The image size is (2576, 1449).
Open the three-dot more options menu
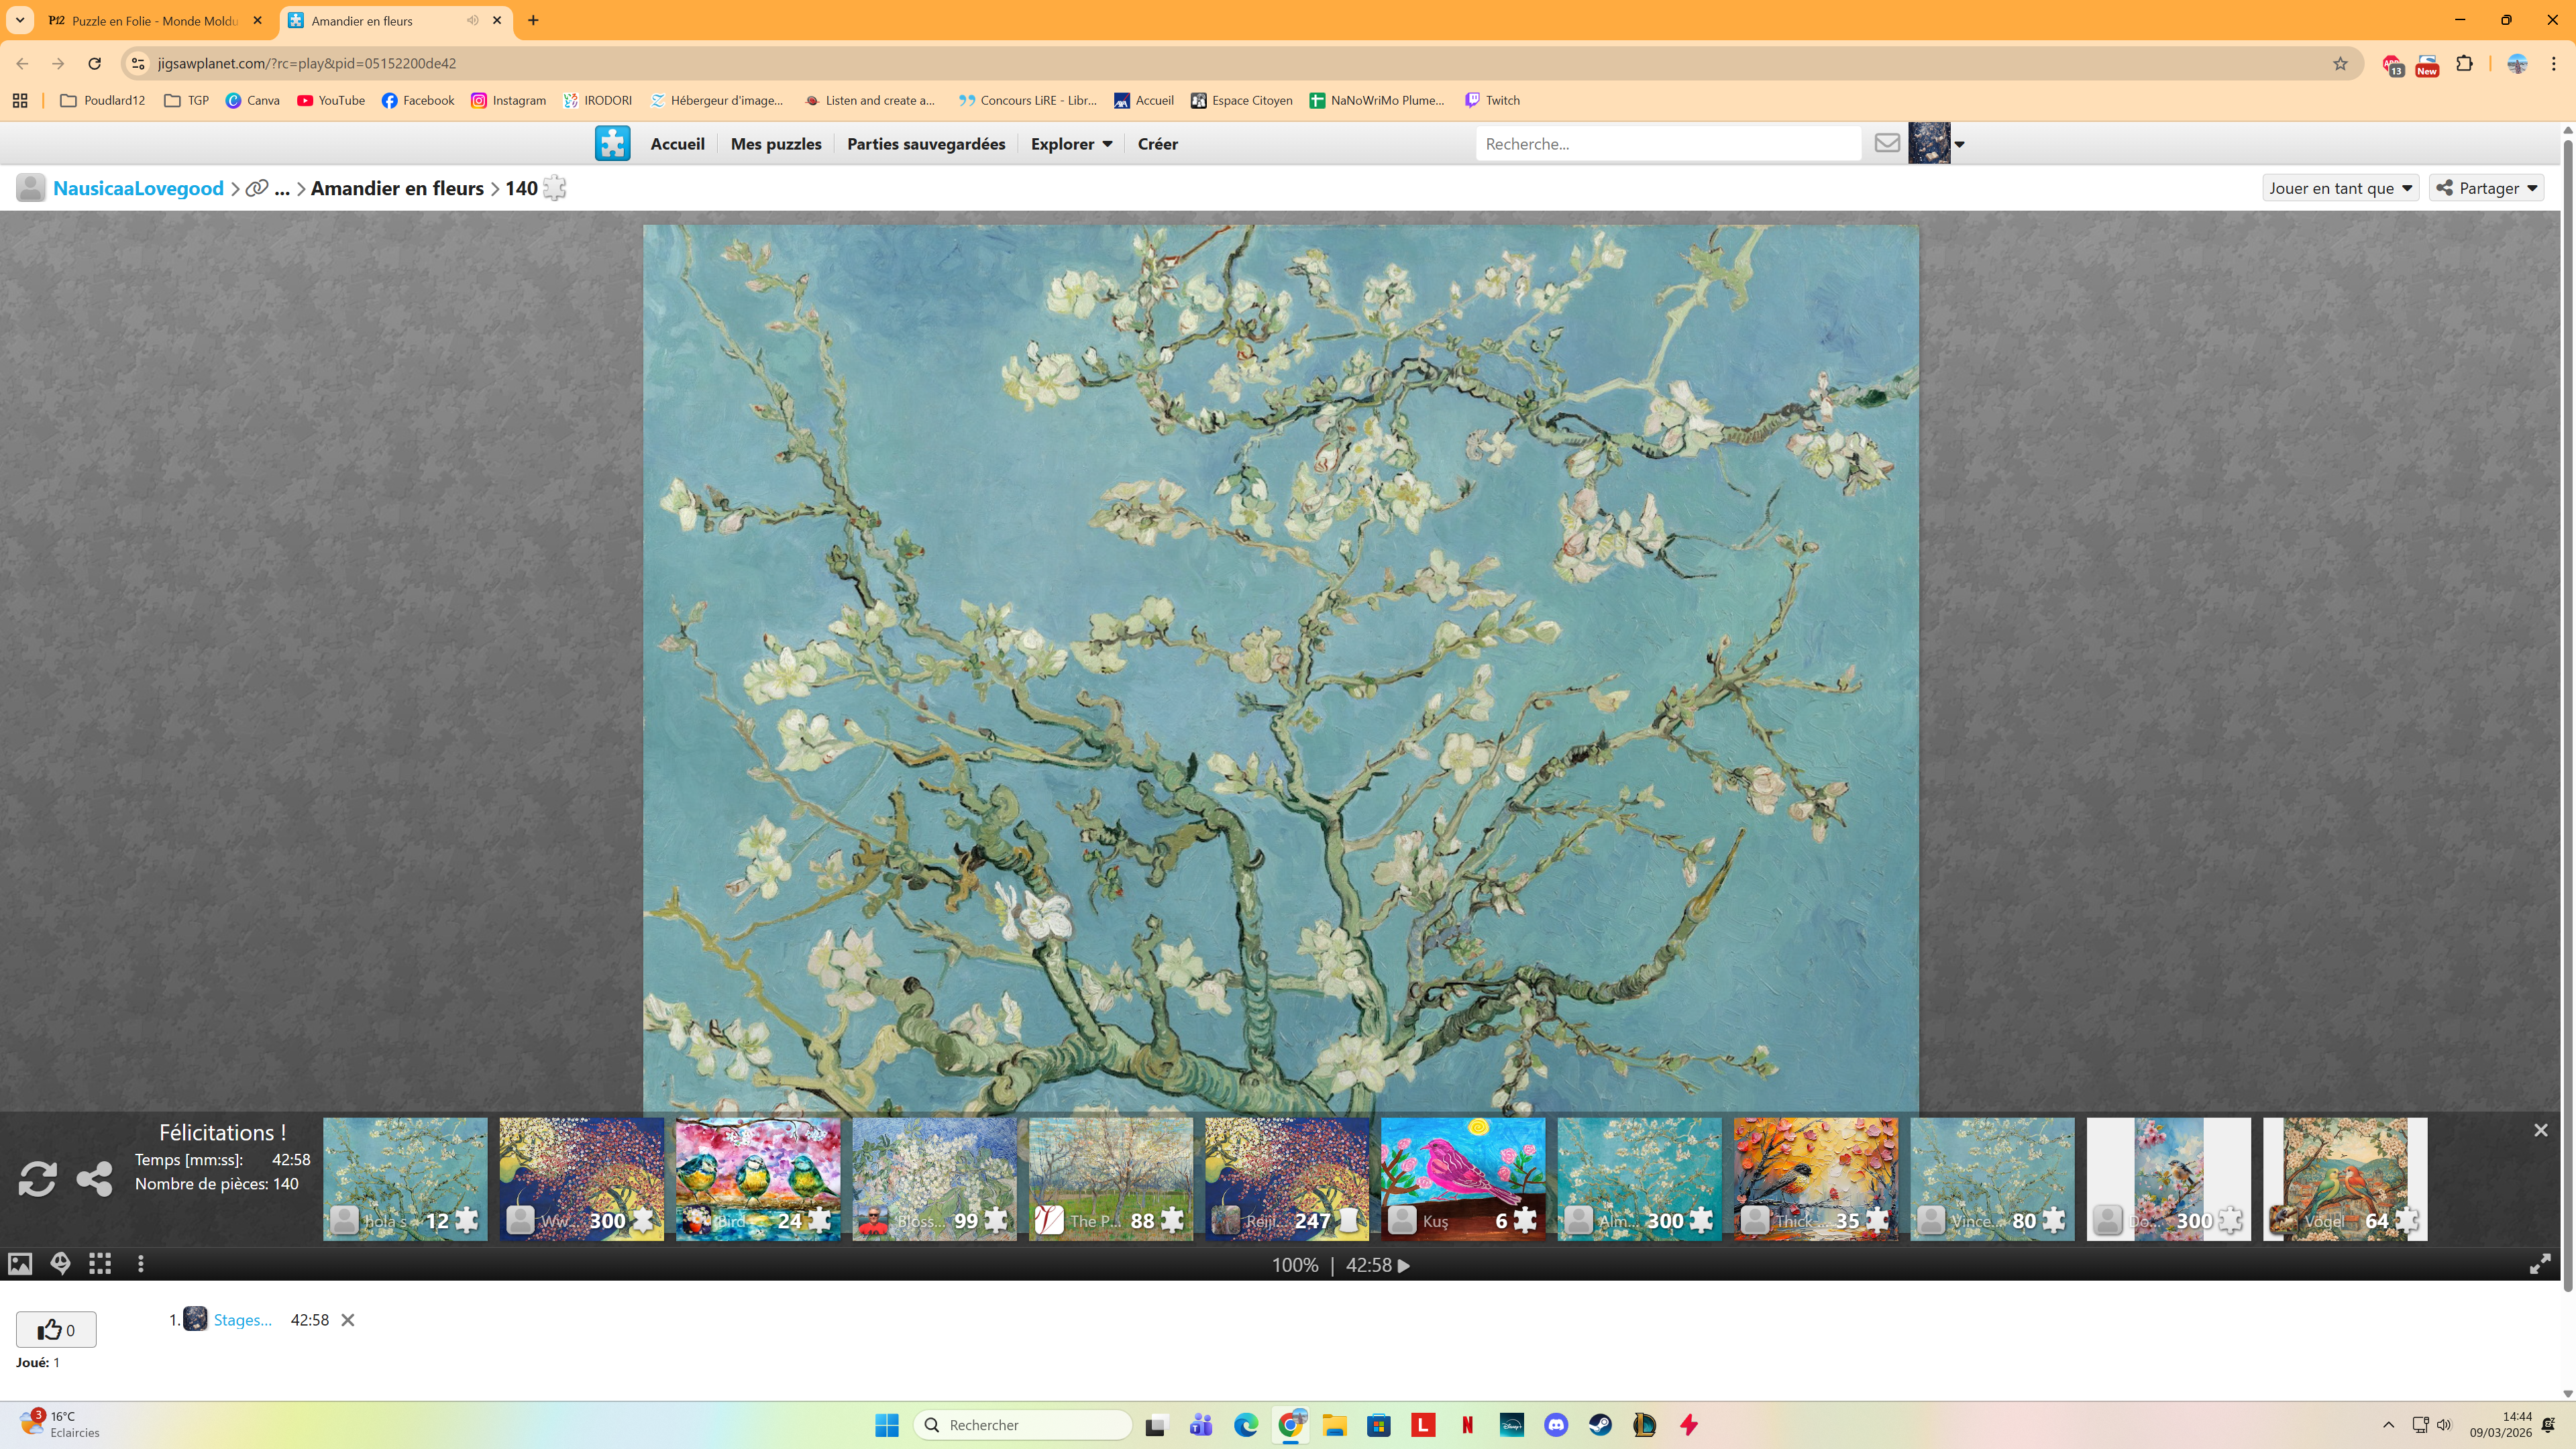coord(141,1264)
